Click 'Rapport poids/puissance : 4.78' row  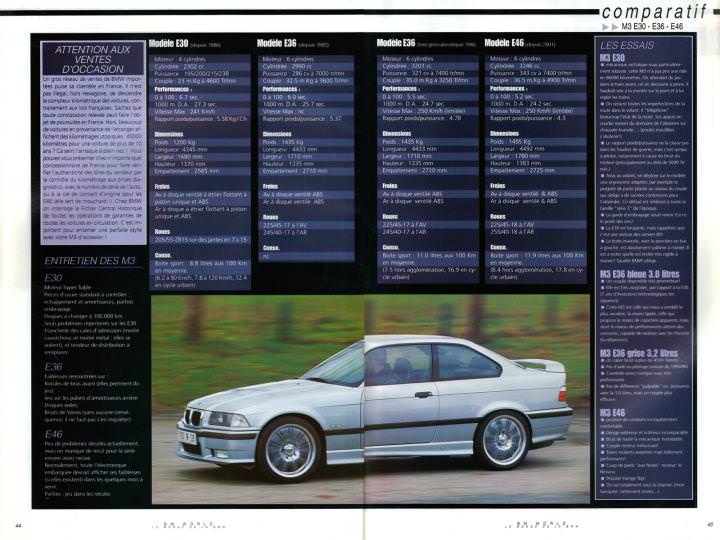422,118
